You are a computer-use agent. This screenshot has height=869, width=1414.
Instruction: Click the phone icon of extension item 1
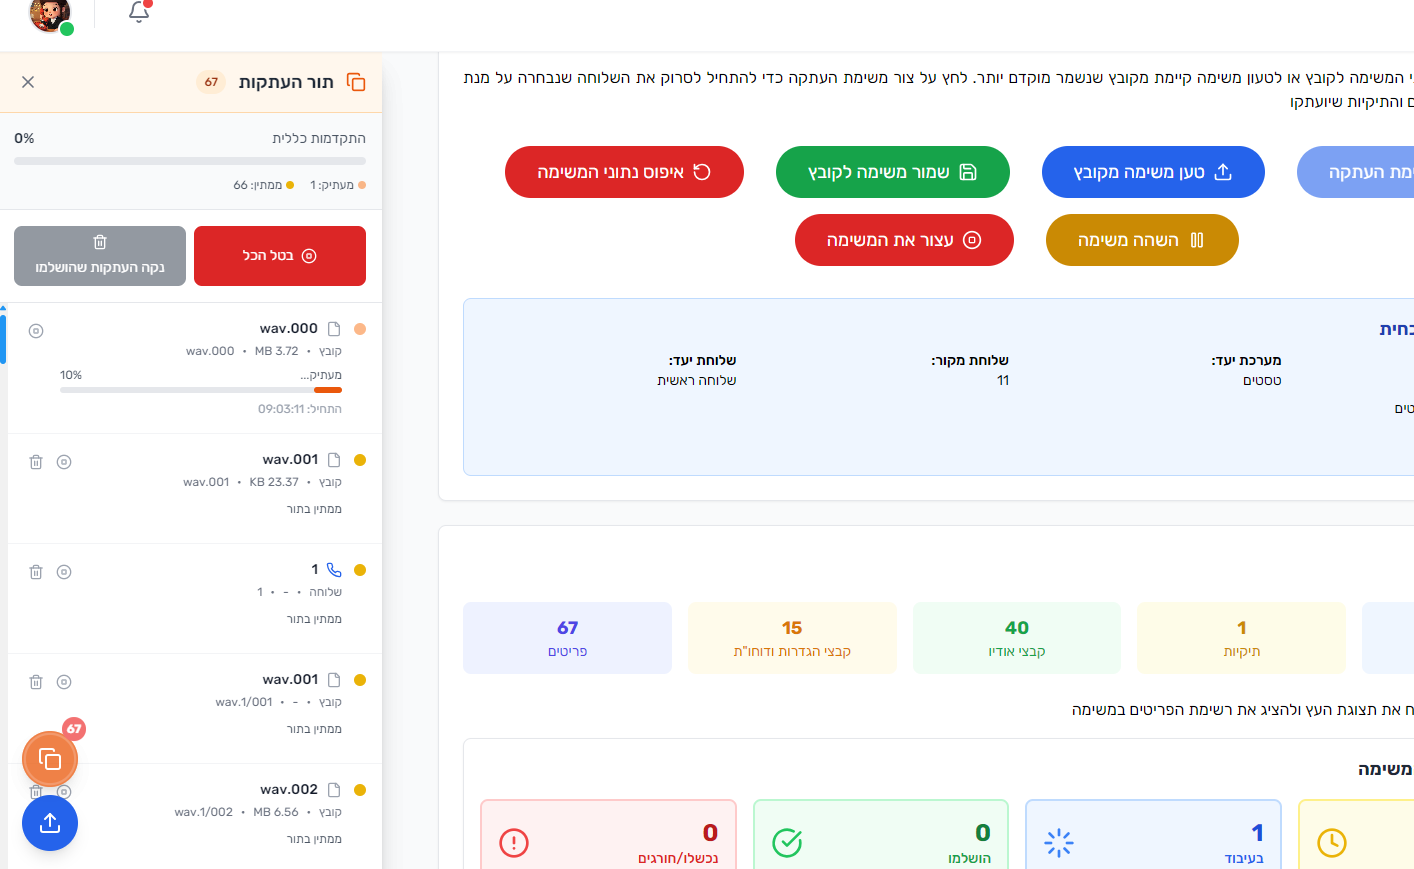tap(334, 570)
